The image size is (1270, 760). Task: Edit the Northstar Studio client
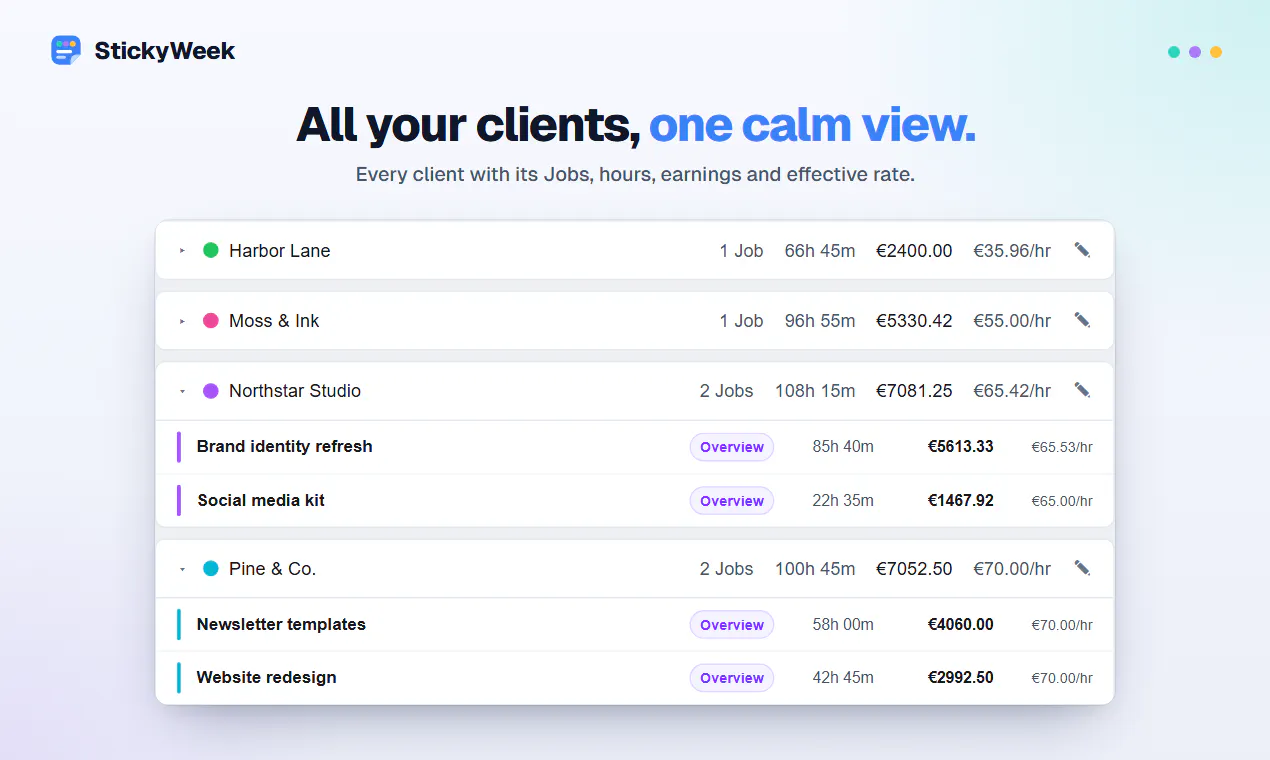coord(1082,390)
